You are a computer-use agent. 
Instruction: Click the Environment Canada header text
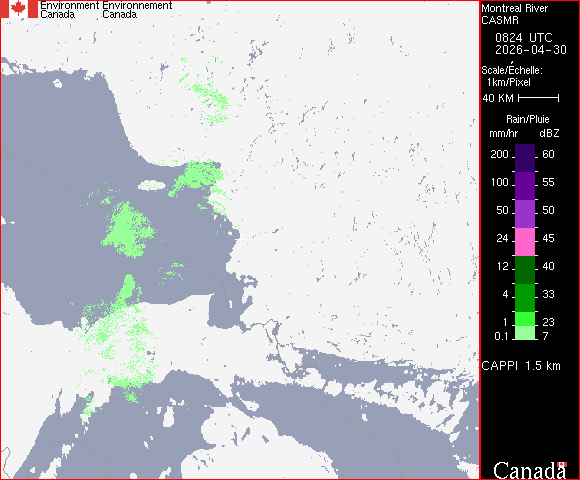pyautogui.click(x=106, y=10)
